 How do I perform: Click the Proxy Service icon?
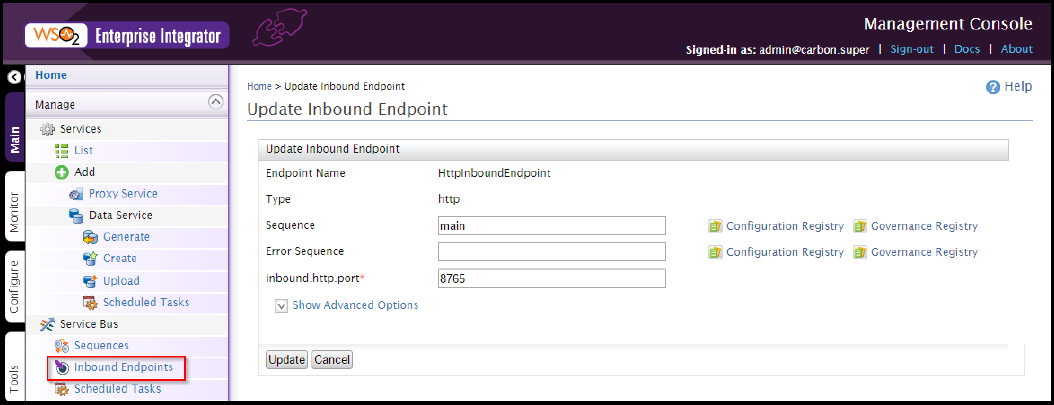coord(76,194)
